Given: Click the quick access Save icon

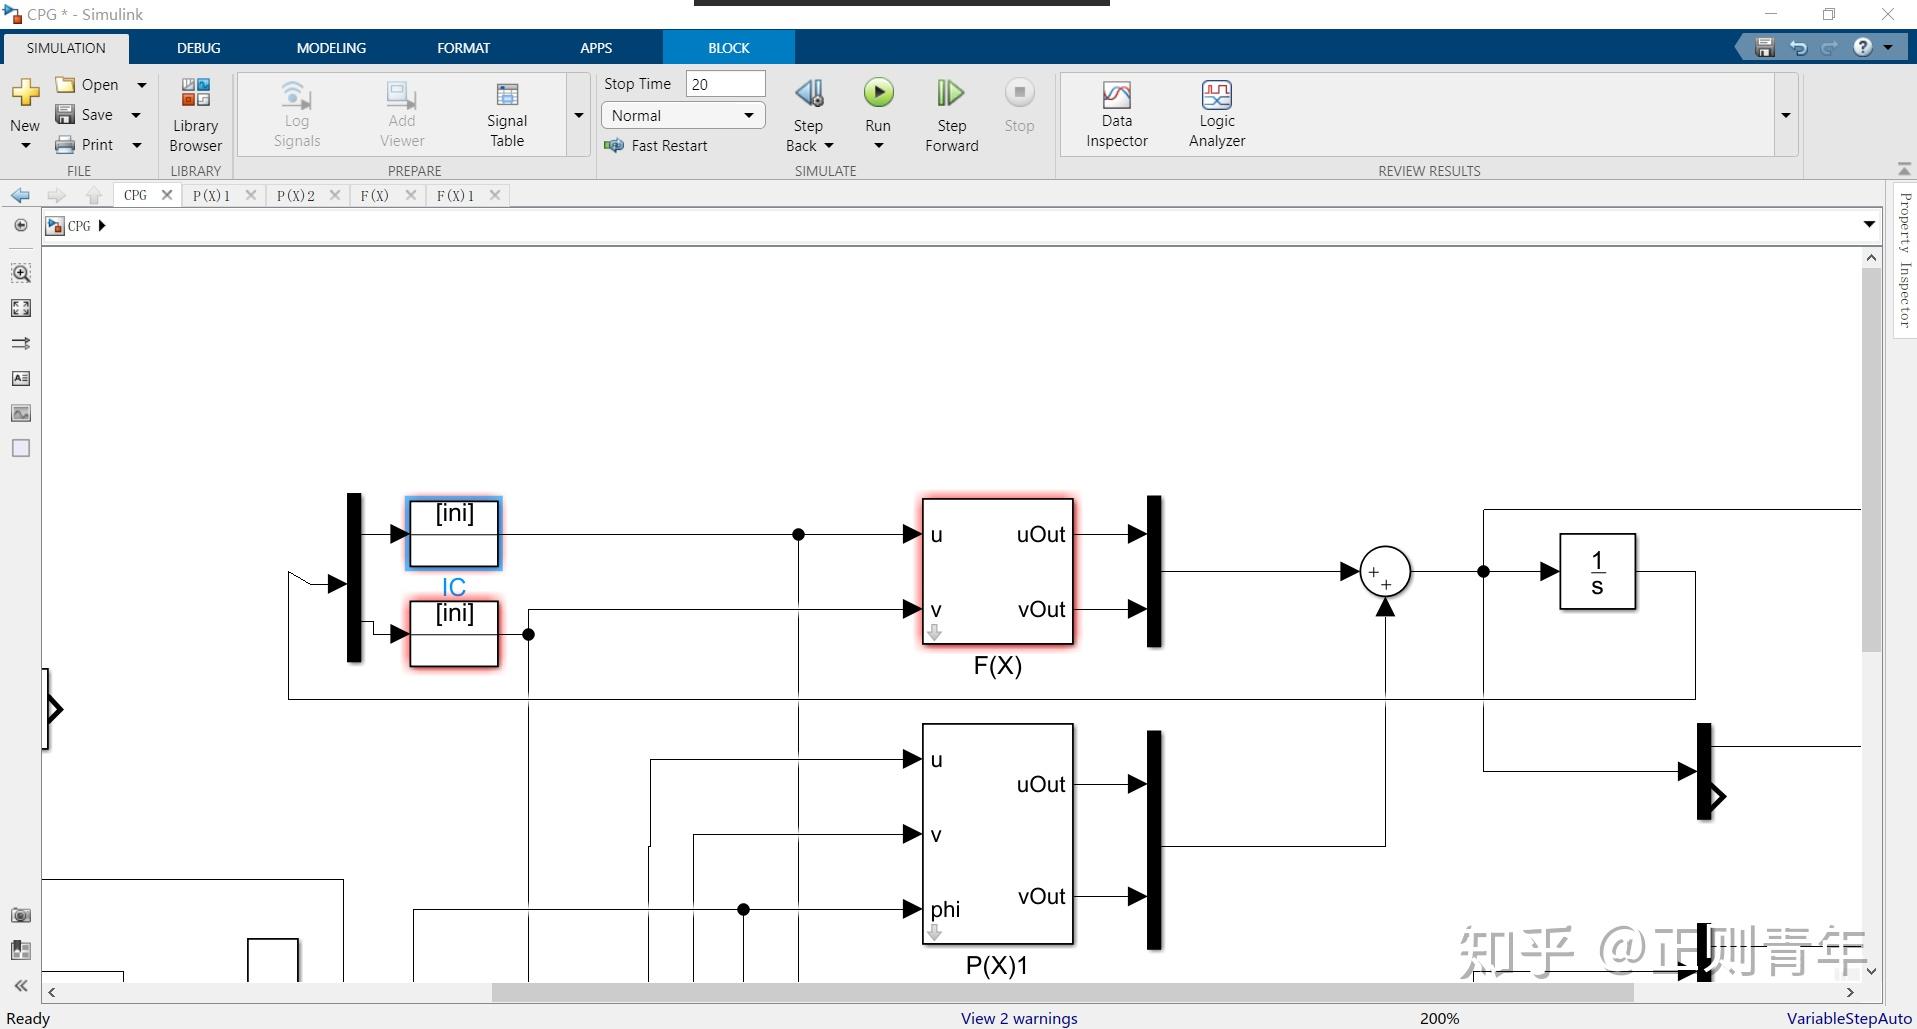Looking at the screenshot, I should click(1765, 47).
